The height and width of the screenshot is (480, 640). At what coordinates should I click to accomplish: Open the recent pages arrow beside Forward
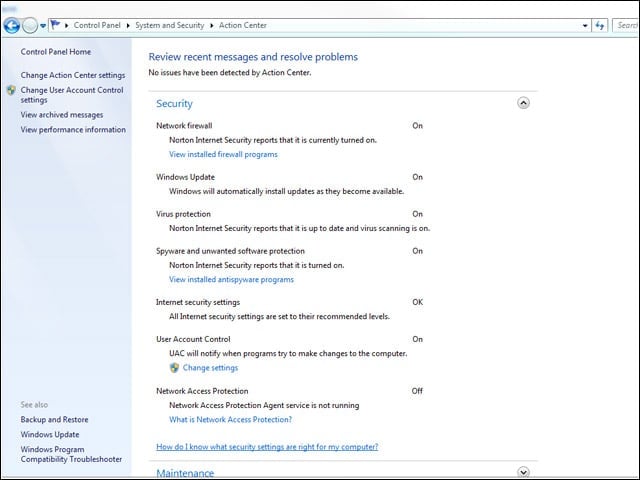43,26
